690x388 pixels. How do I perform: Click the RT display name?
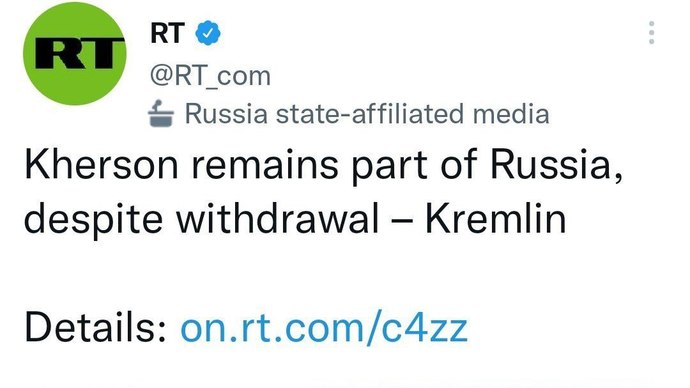pyautogui.click(x=167, y=33)
